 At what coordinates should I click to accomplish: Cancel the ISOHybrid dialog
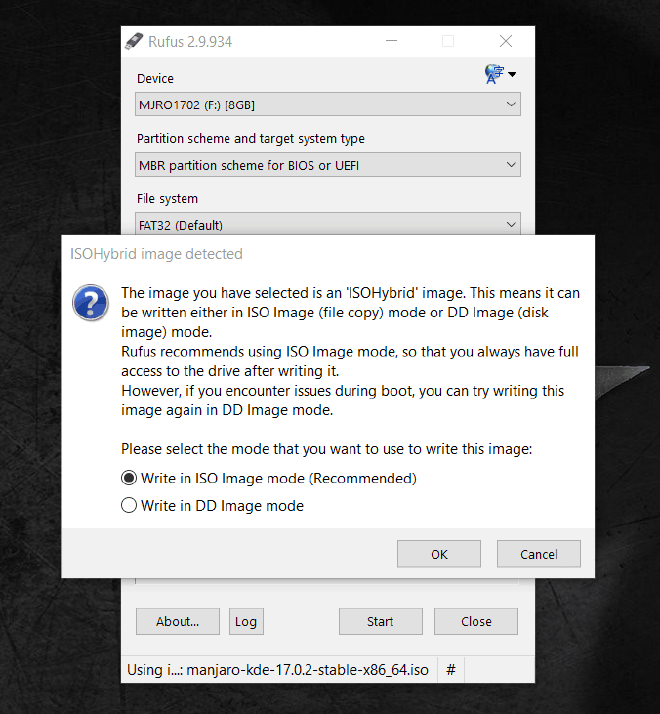[539, 554]
